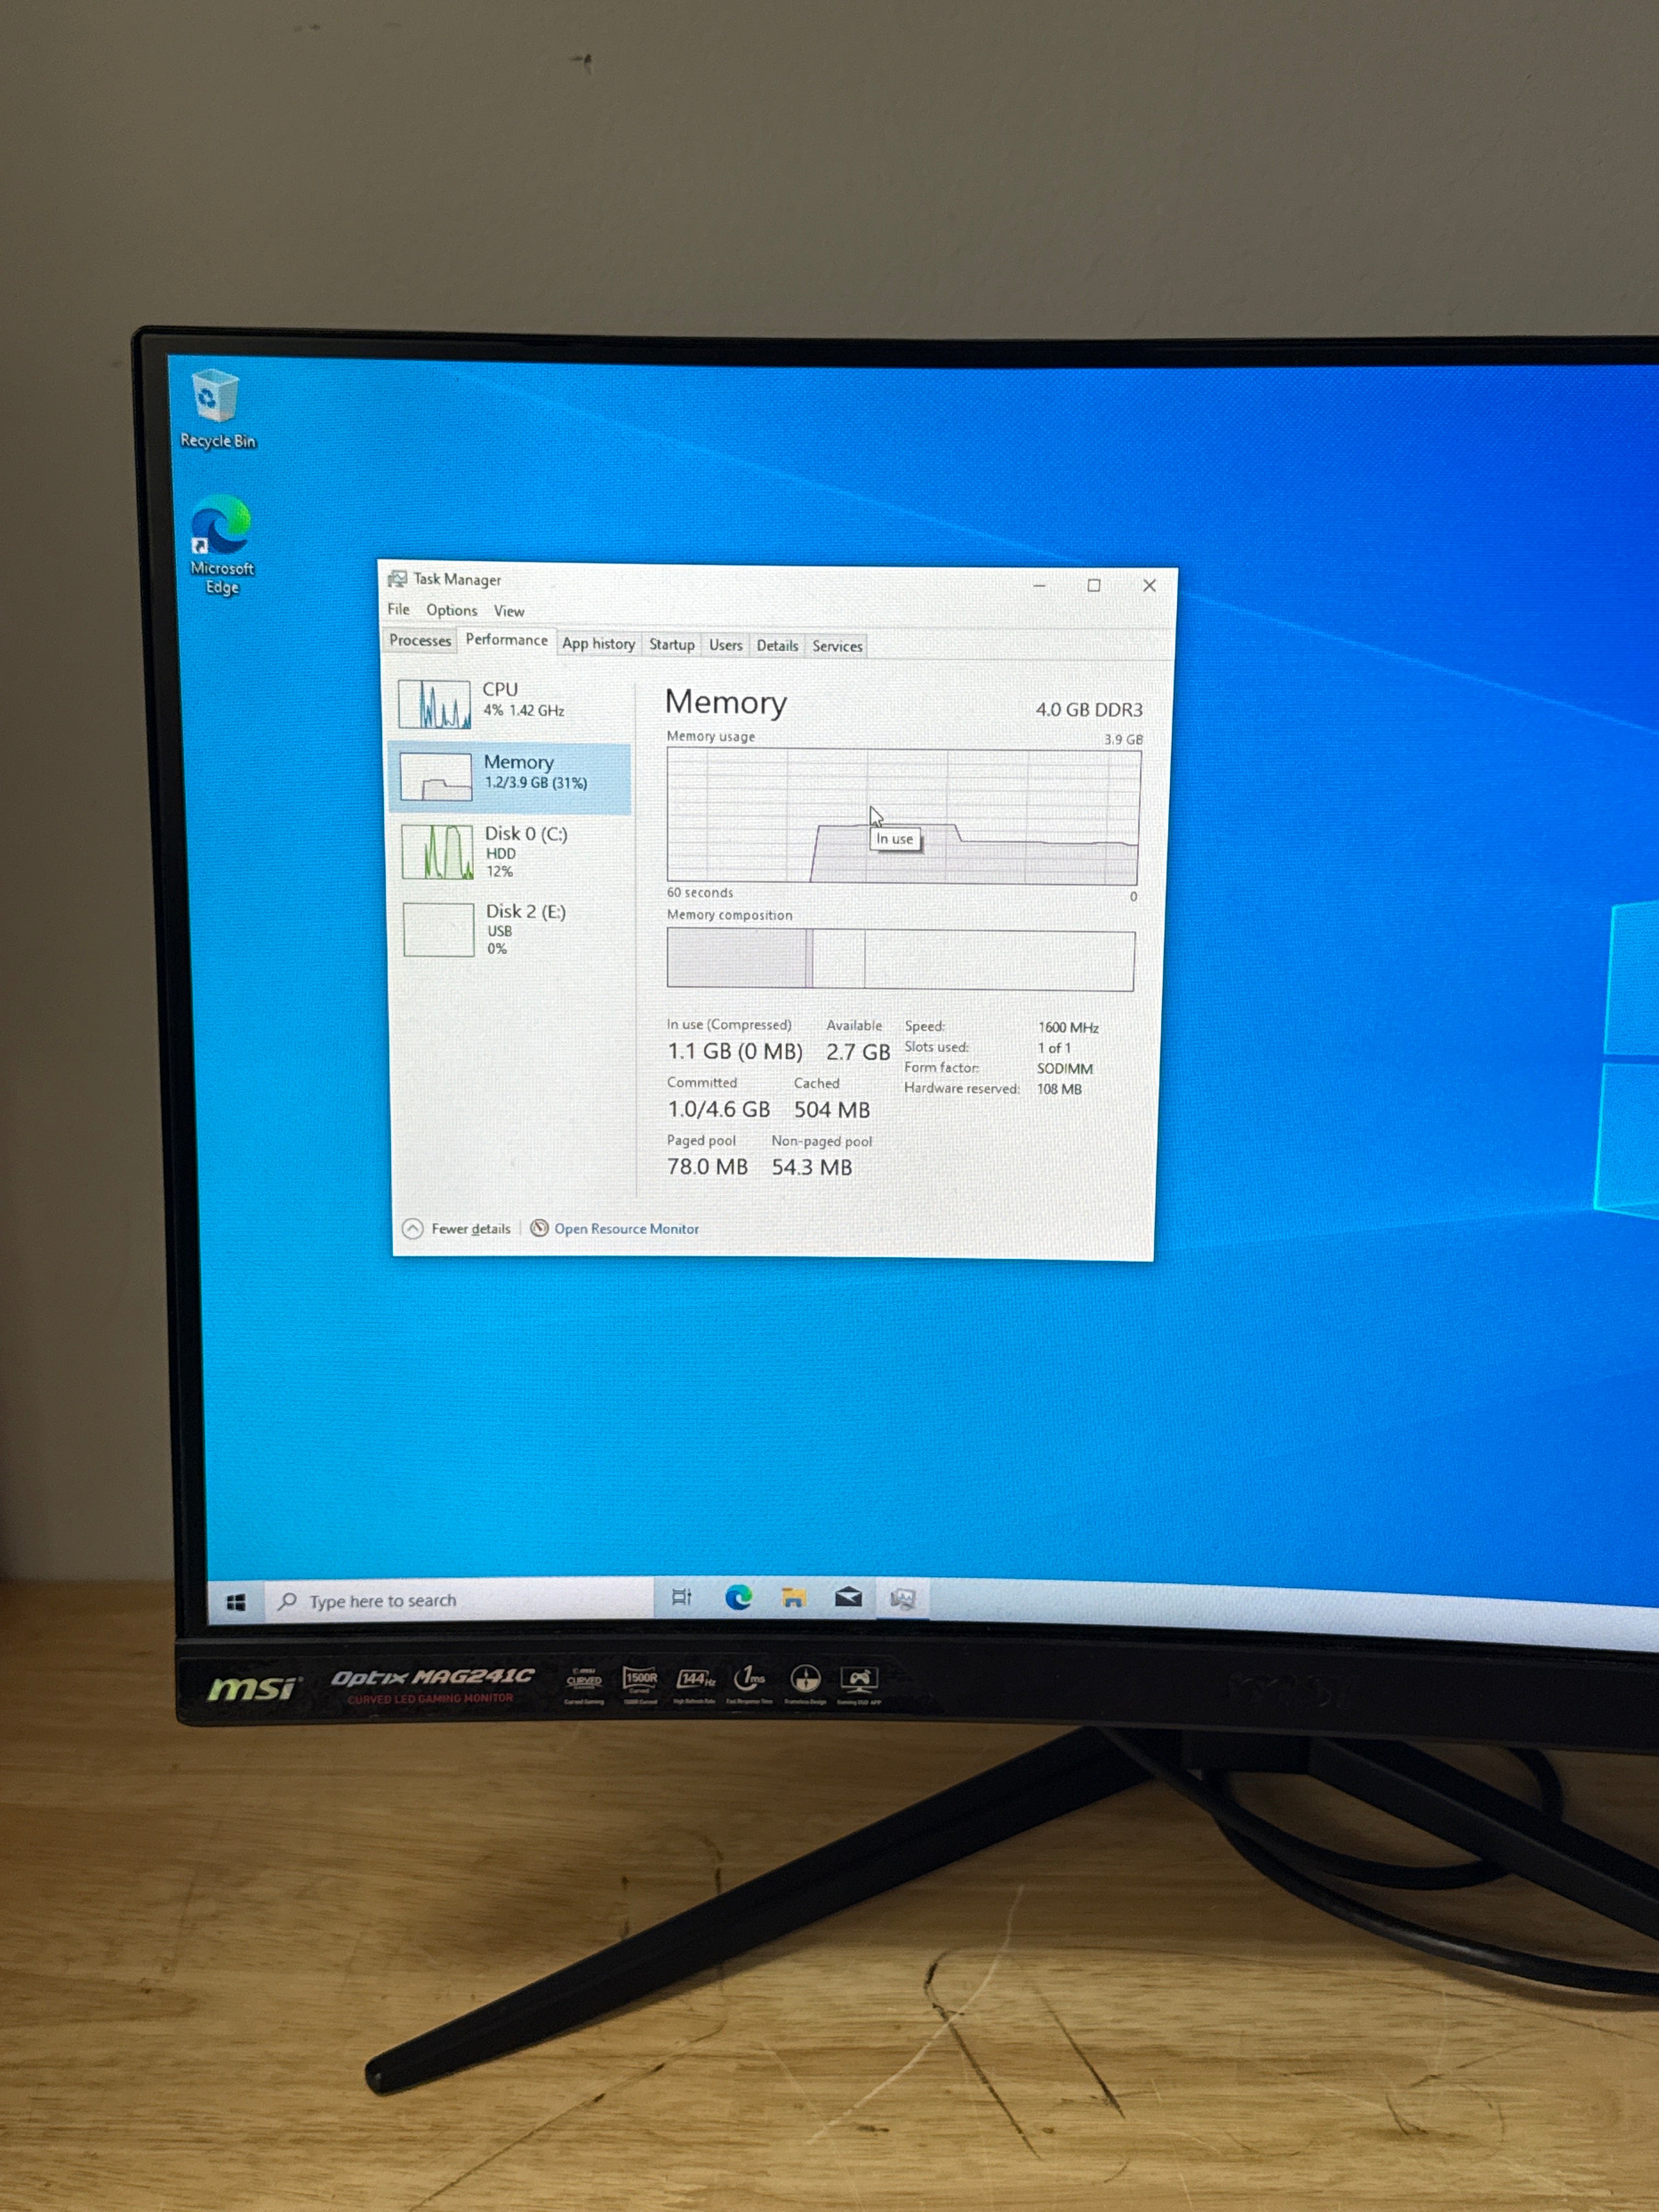The image size is (1659, 2212).
Task: Click the '504 MB' cached value
Action: tap(832, 1110)
